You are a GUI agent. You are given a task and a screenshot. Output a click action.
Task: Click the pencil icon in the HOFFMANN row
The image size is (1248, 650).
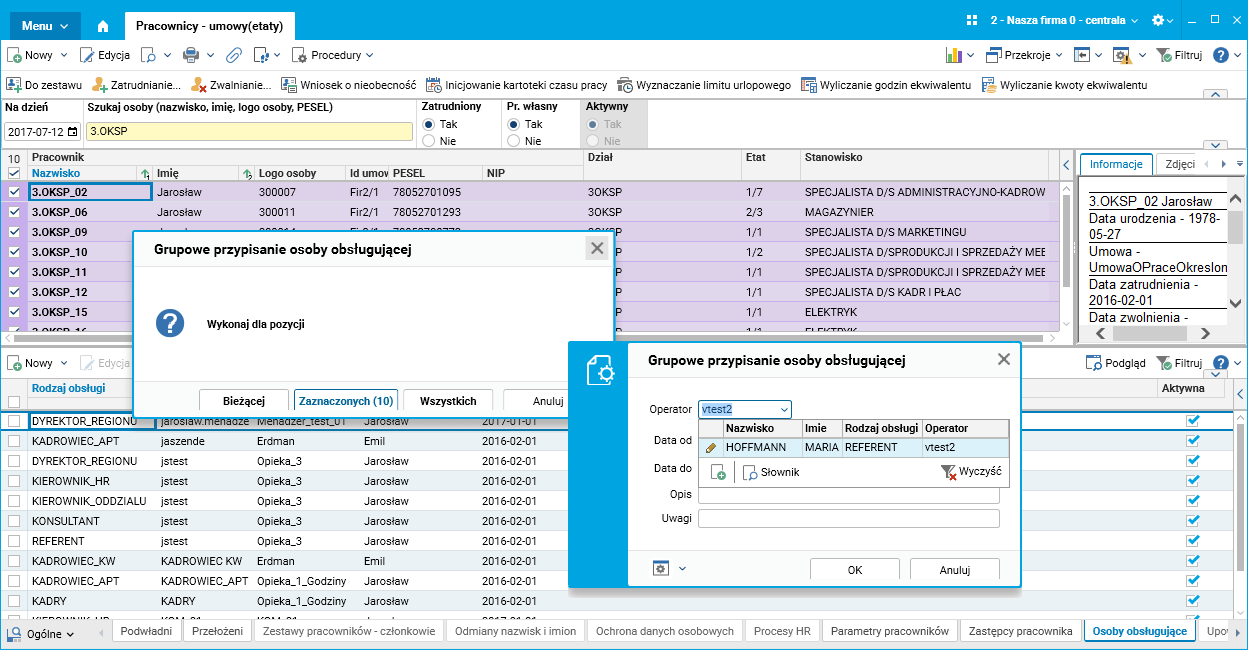[711, 448]
